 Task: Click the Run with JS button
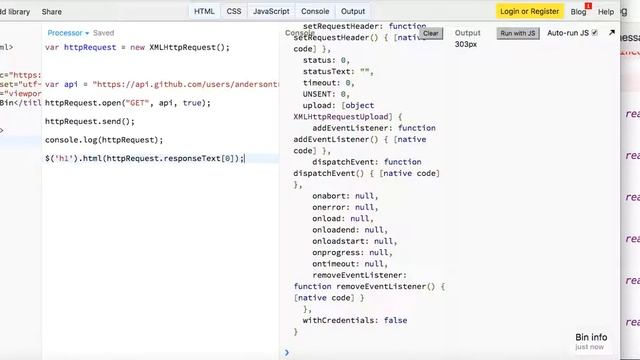coord(518,33)
